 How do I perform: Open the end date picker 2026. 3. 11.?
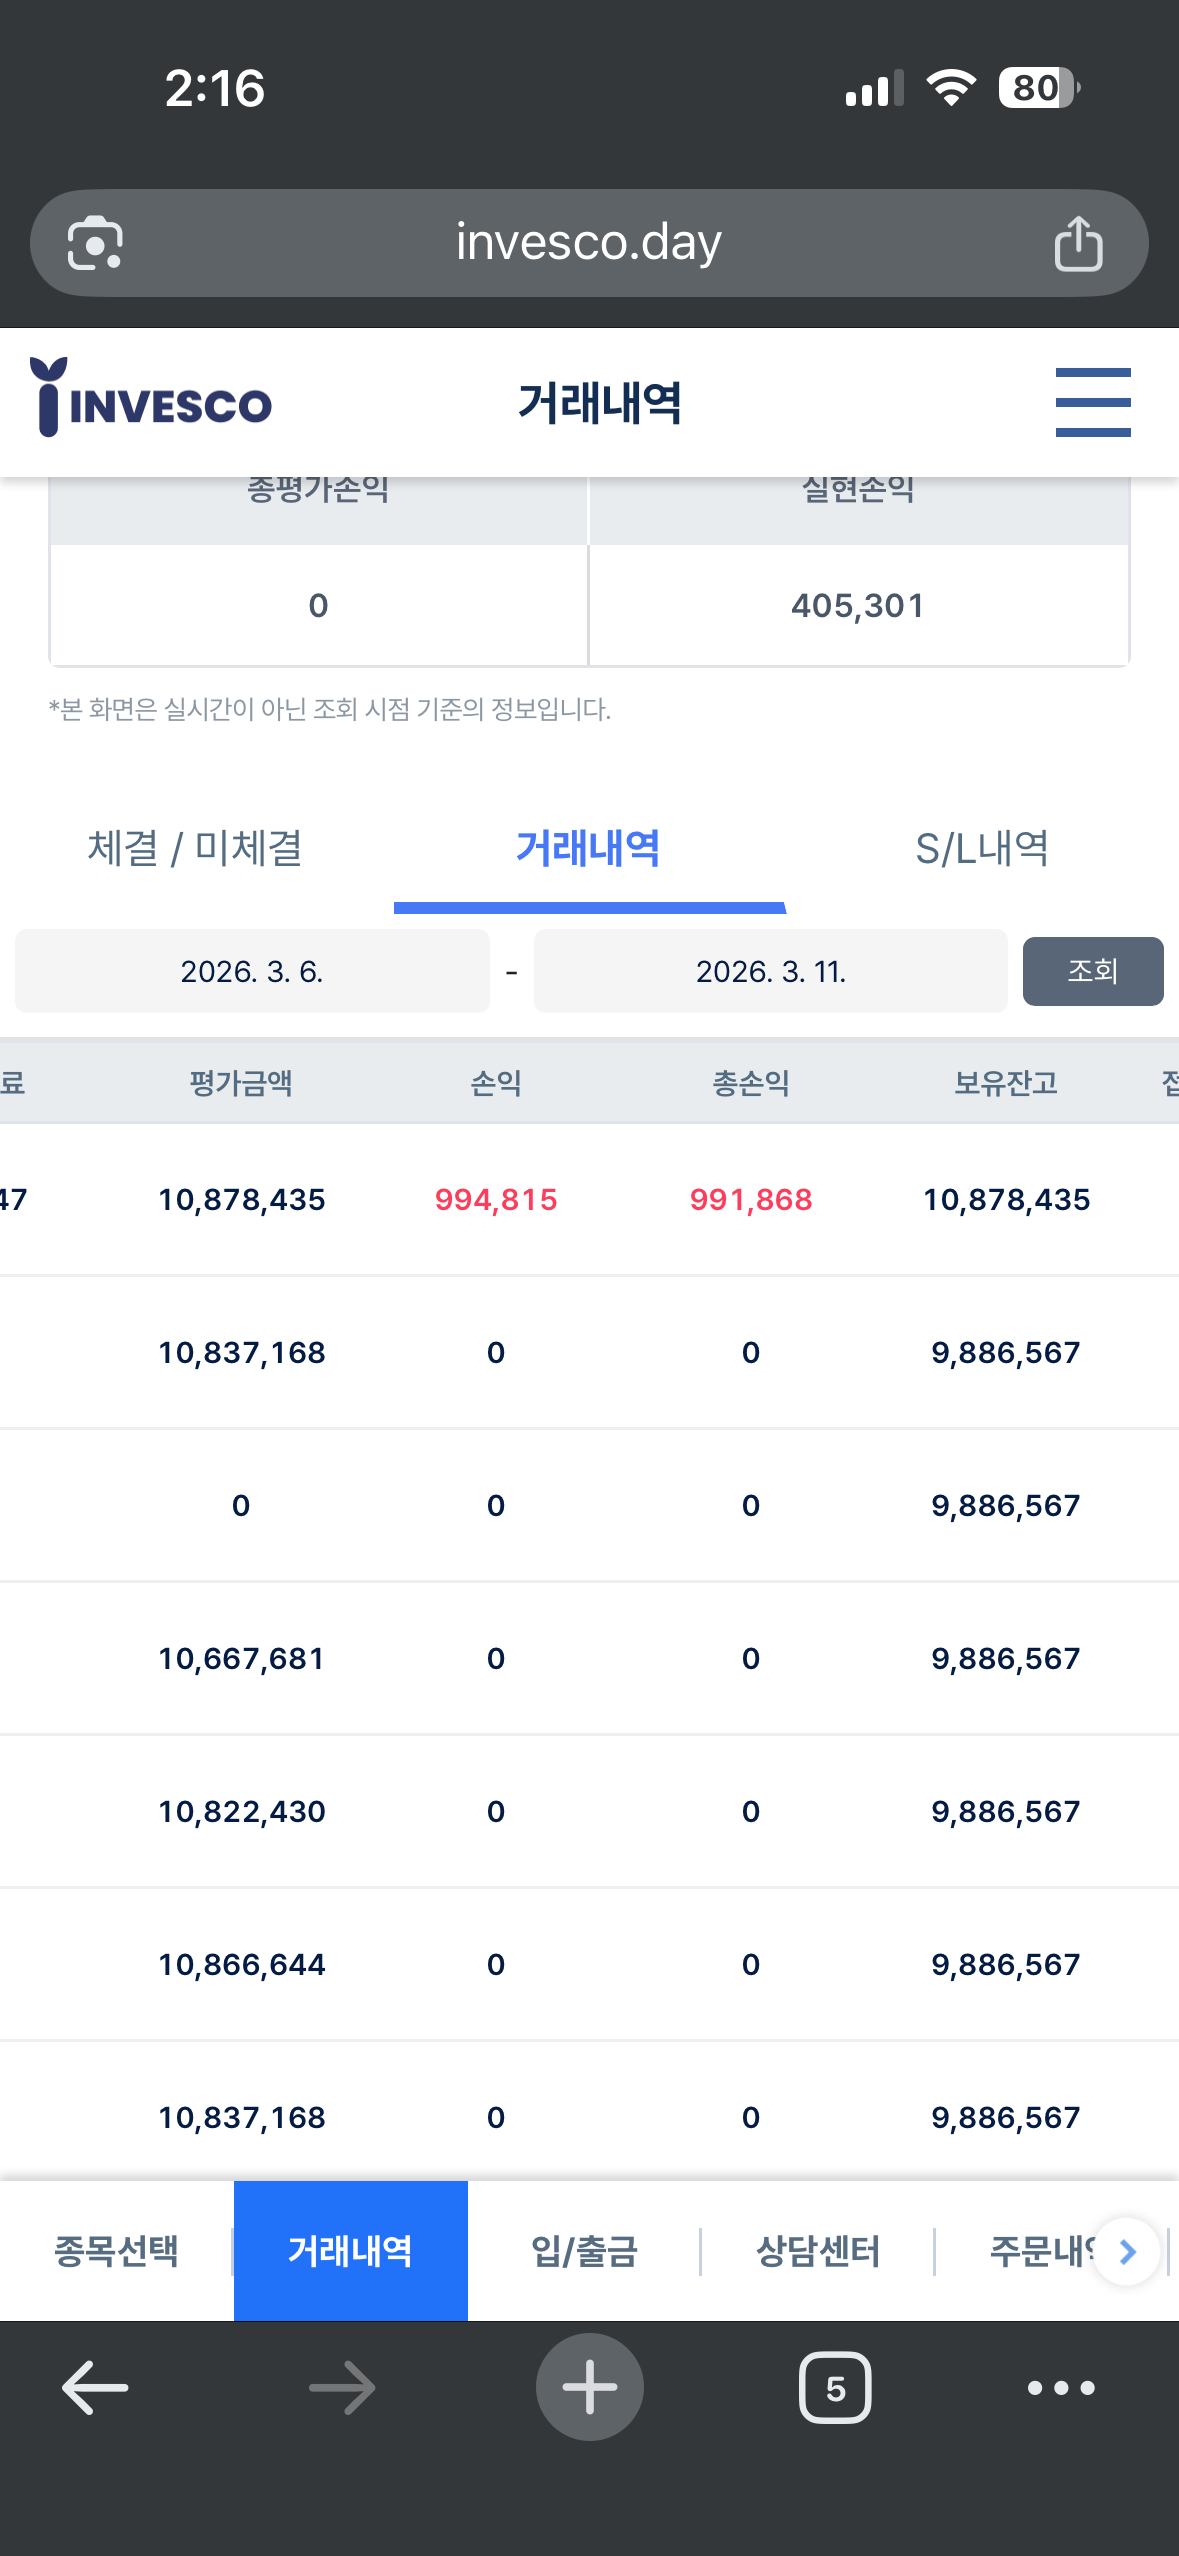coord(771,971)
